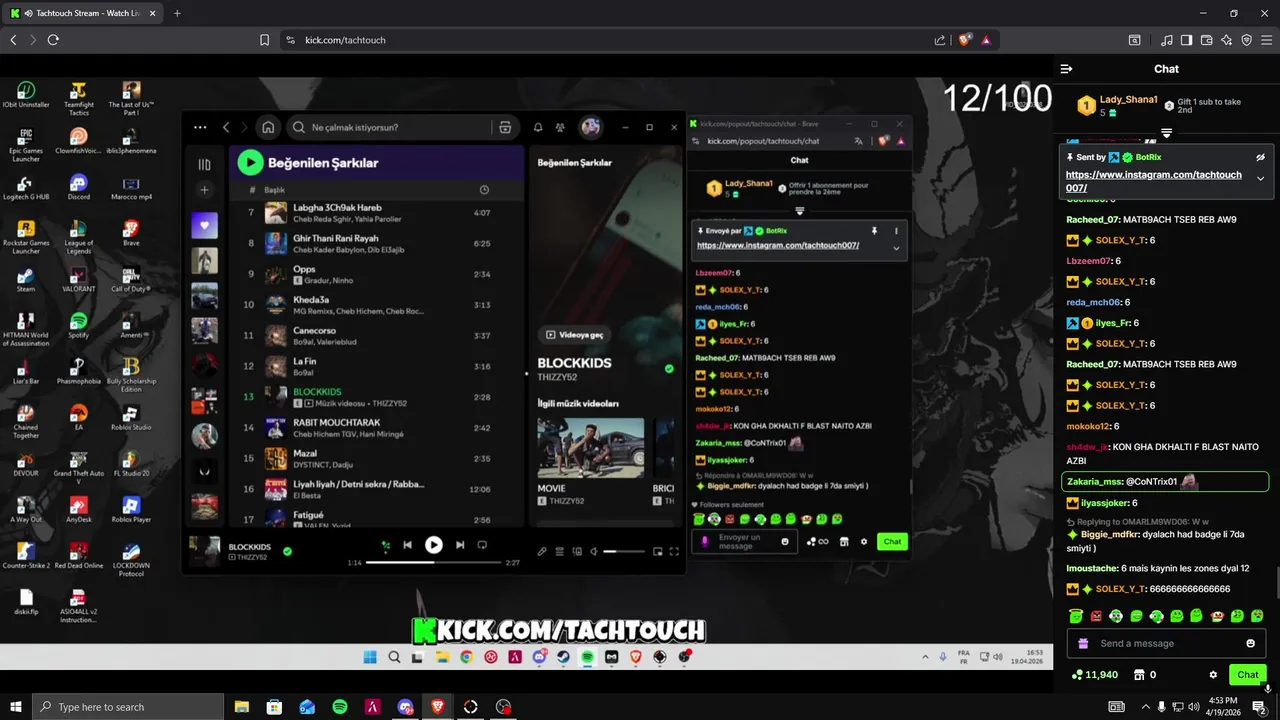This screenshot has height=720, width=1280.
Task: Open Microsoft Store from the taskbar
Action: point(274,707)
